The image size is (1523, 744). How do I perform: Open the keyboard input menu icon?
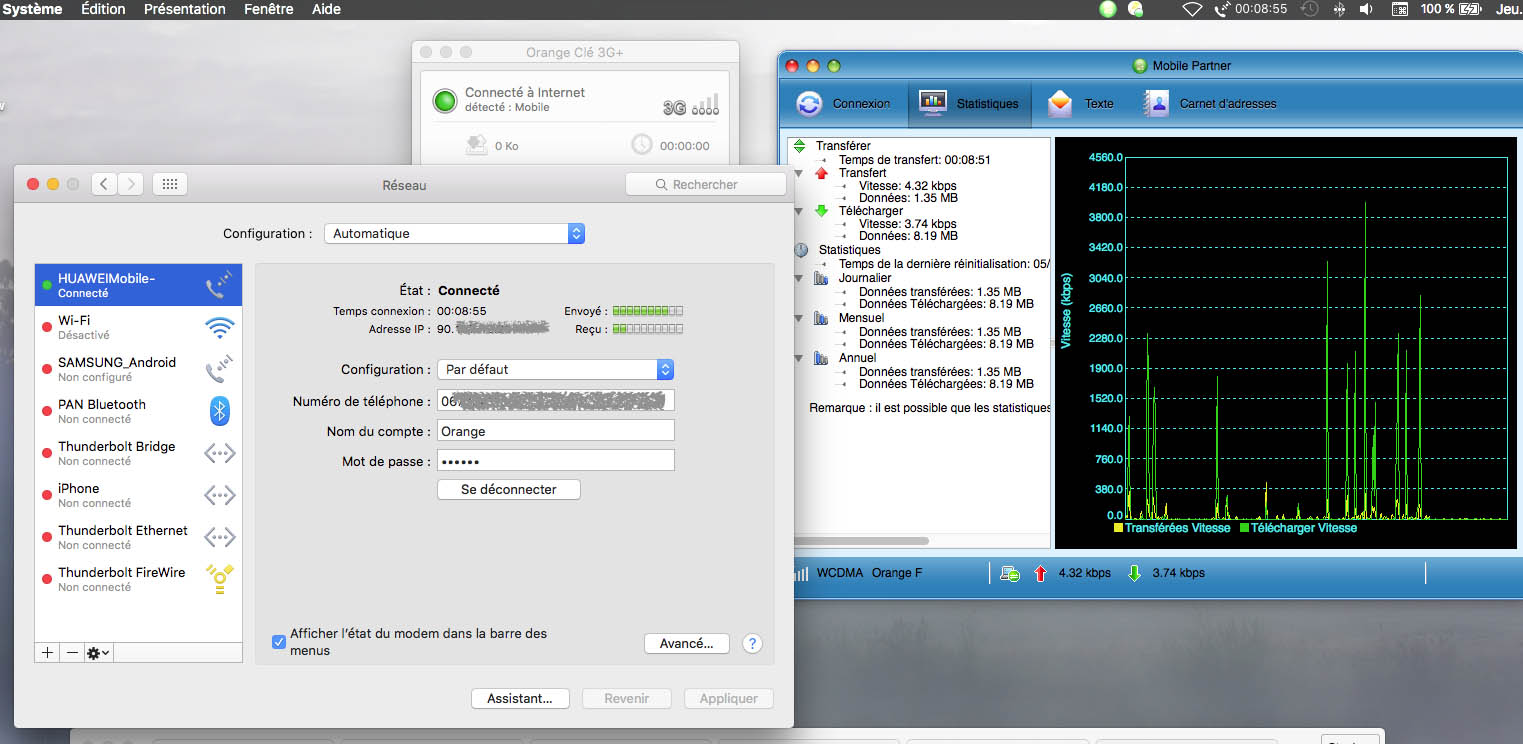(x=1401, y=9)
